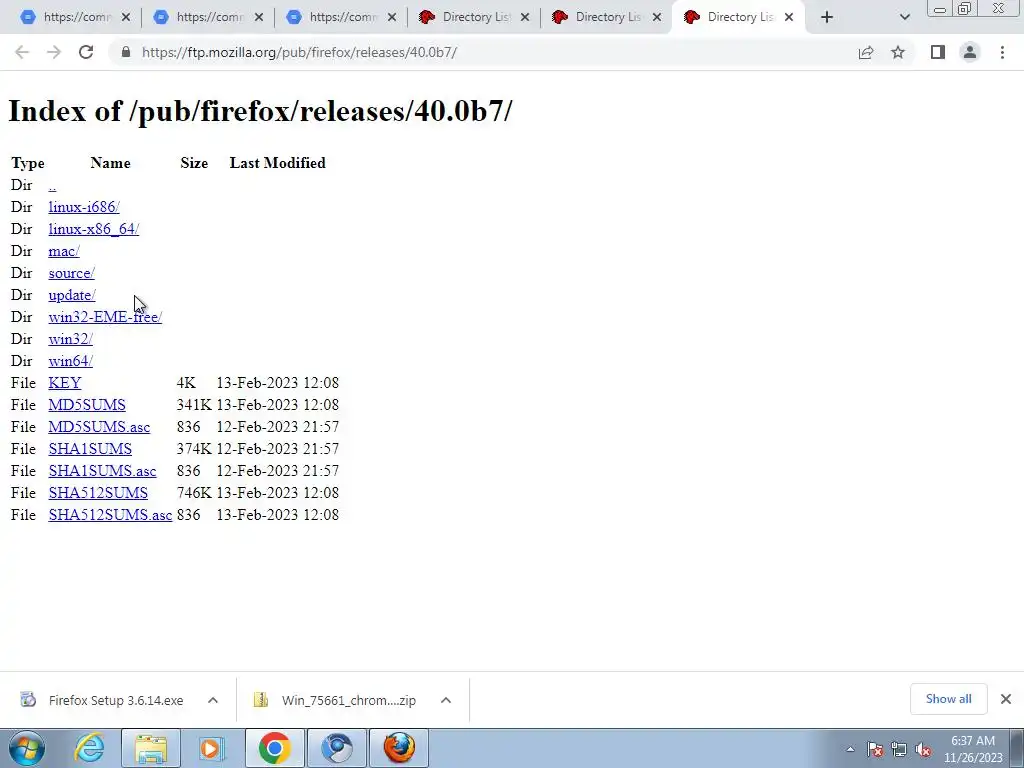Reload the page with the refresh icon

point(86,52)
